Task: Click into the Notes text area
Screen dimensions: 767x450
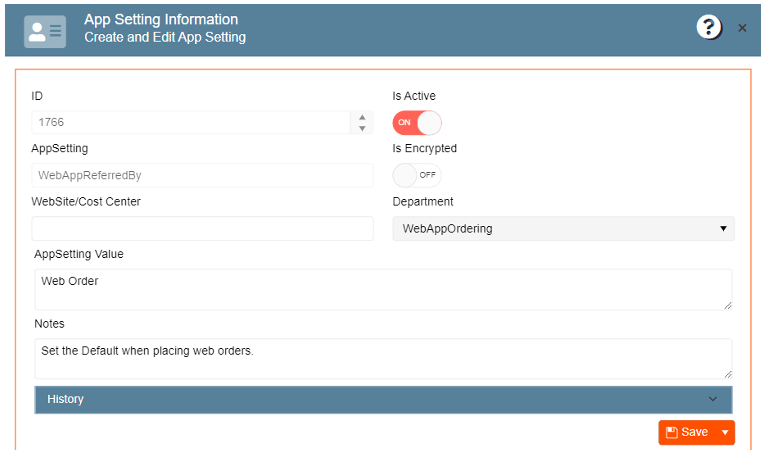Action: [x=383, y=358]
